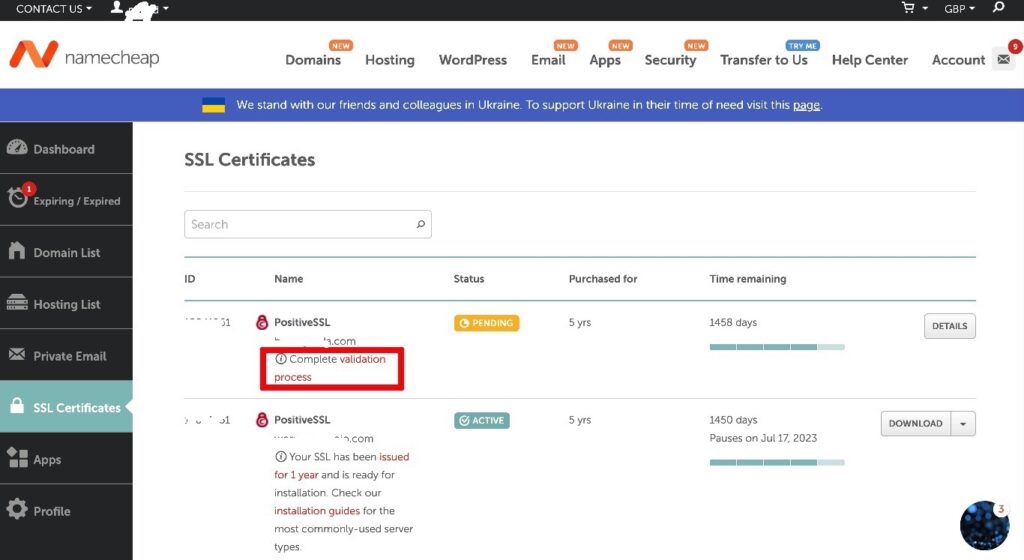Click the Name column header

click(289, 279)
